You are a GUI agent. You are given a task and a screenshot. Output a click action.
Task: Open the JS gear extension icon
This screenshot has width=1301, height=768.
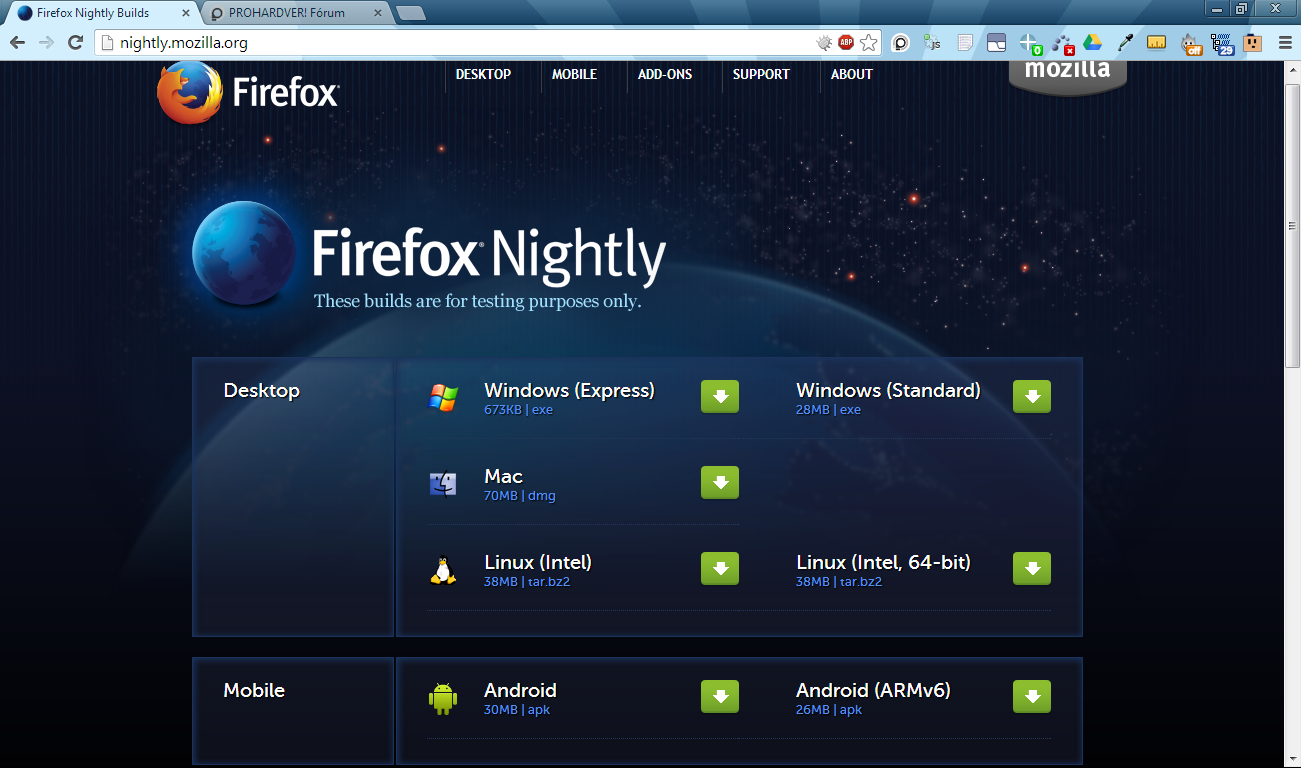932,42
